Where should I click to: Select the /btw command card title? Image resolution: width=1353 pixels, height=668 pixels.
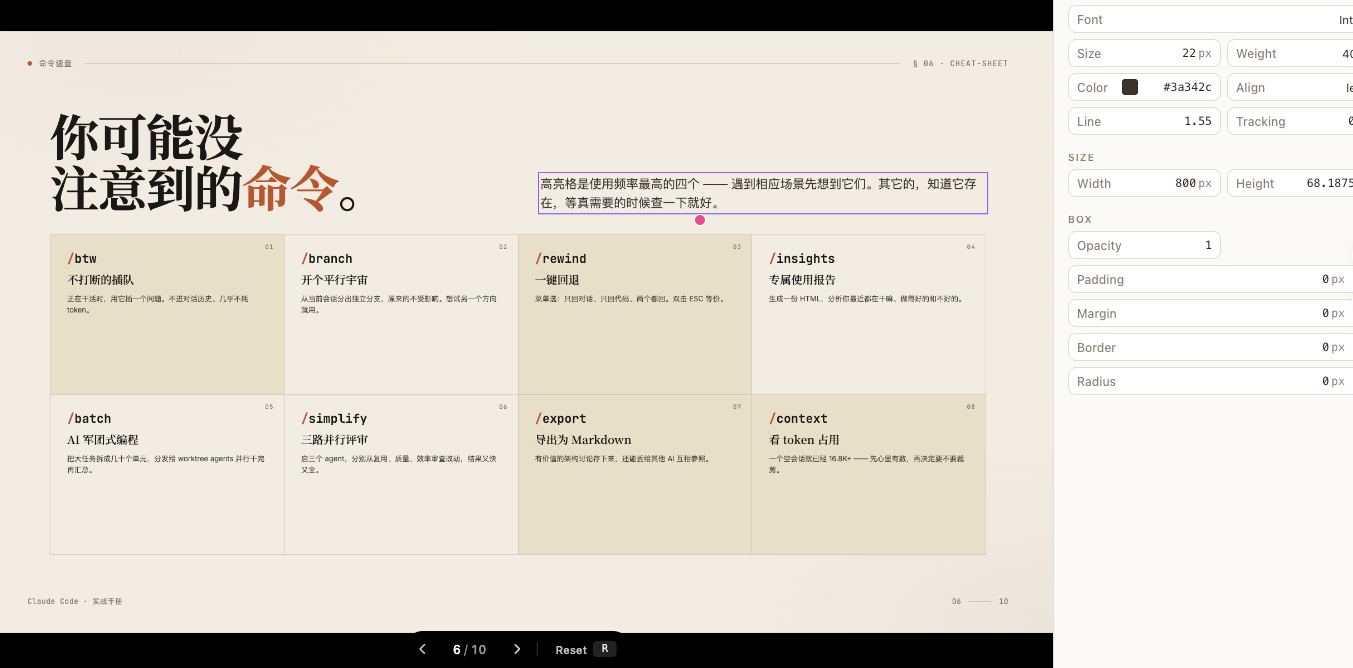pyautogui.click(x=82, y=259)
